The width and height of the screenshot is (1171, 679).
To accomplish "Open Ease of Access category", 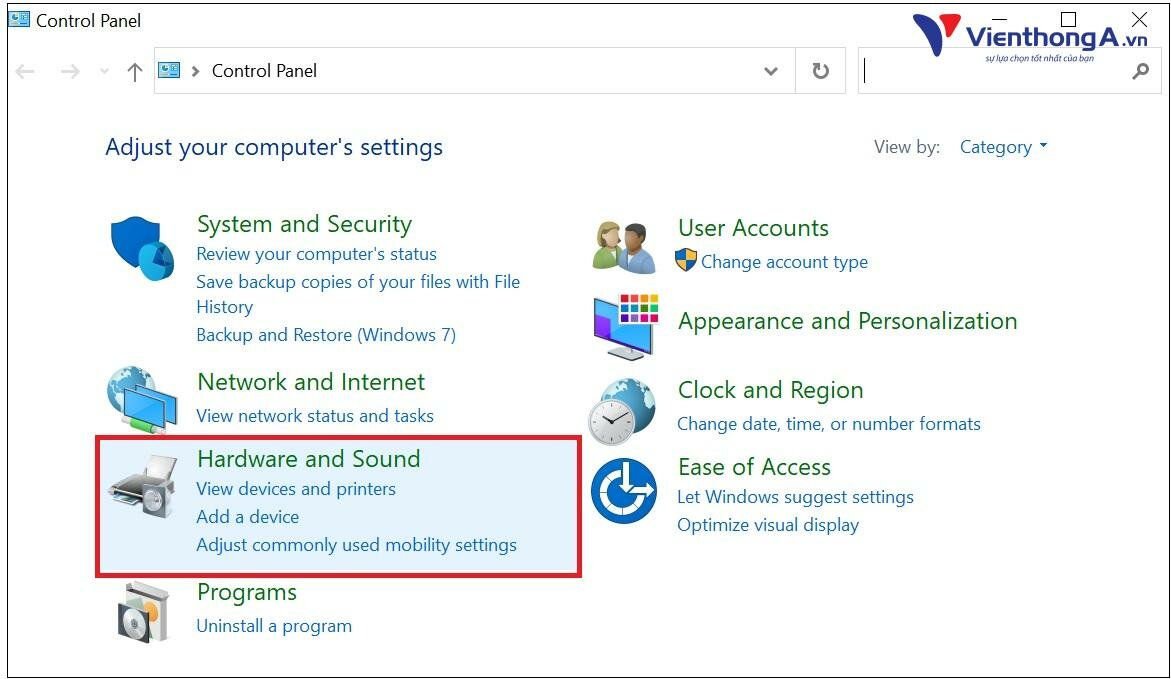I will (x=754, y=467).
